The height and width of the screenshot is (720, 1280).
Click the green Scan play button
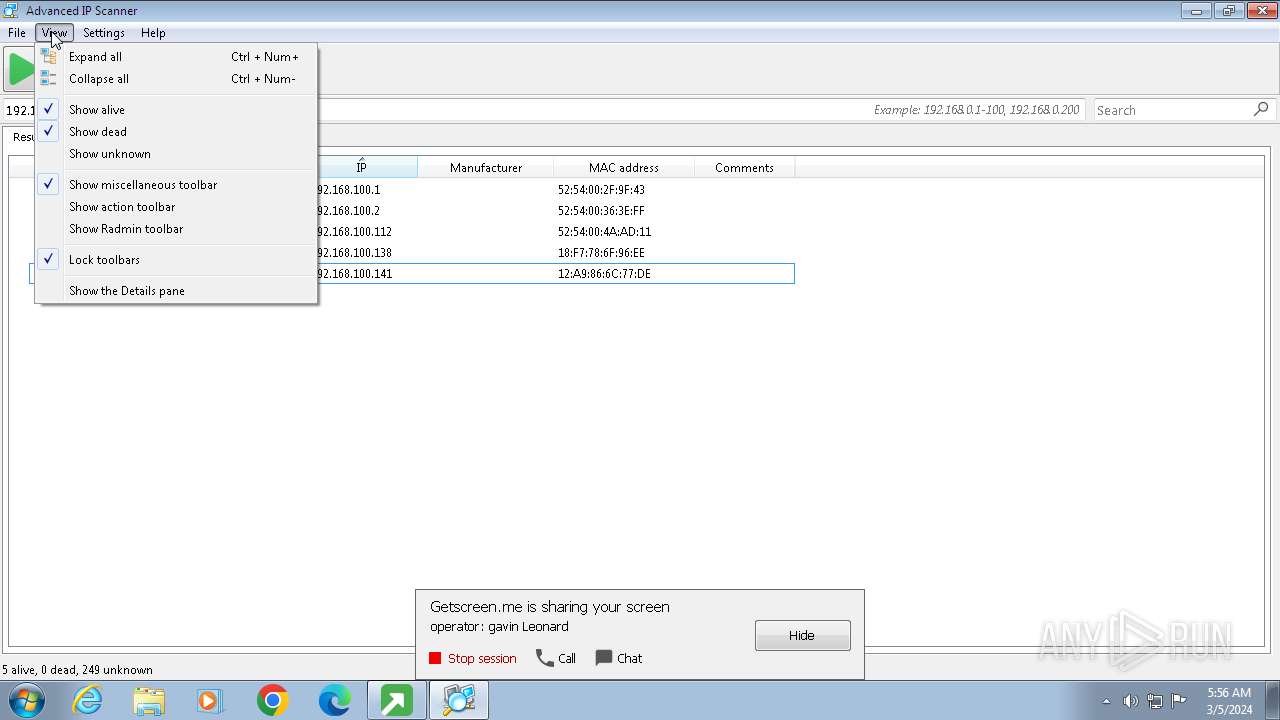point(20,69)
